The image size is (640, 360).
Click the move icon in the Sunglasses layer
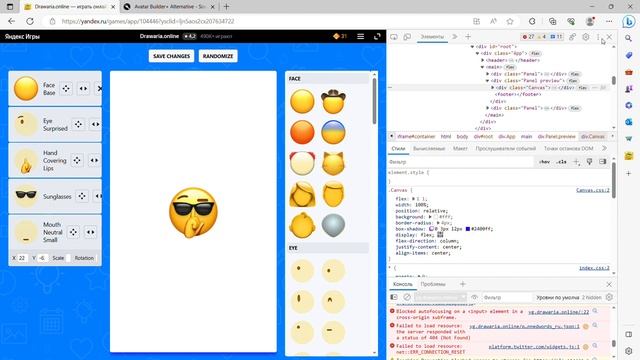click(82, 196)
